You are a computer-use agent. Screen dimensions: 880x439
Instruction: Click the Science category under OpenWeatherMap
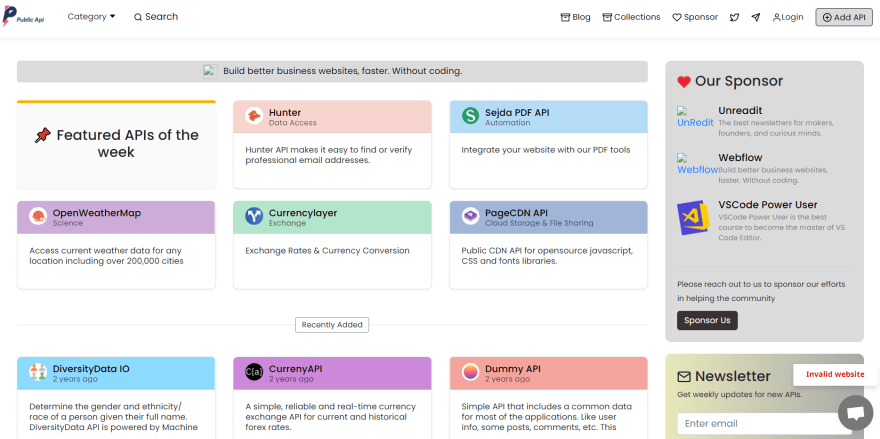(67, 223)
